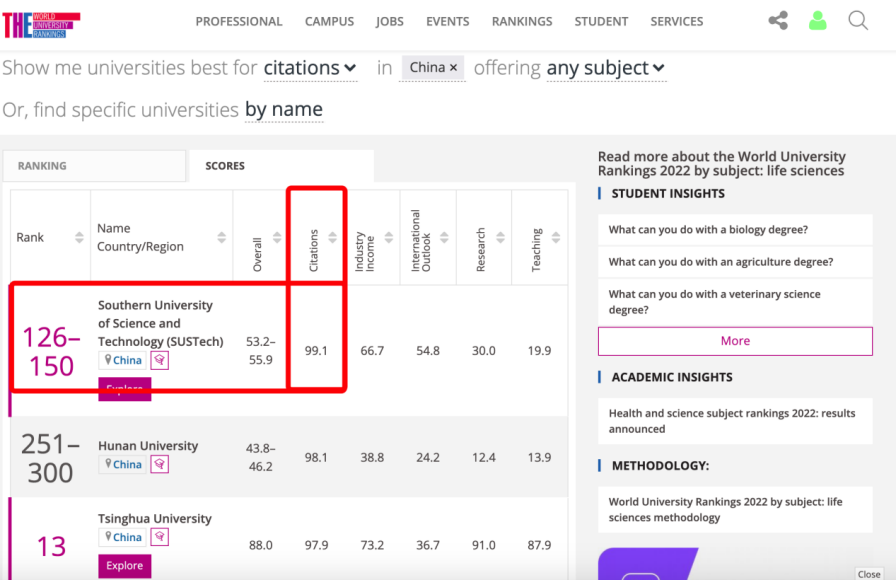Click China location link under Hunan University

pos(122,464)
